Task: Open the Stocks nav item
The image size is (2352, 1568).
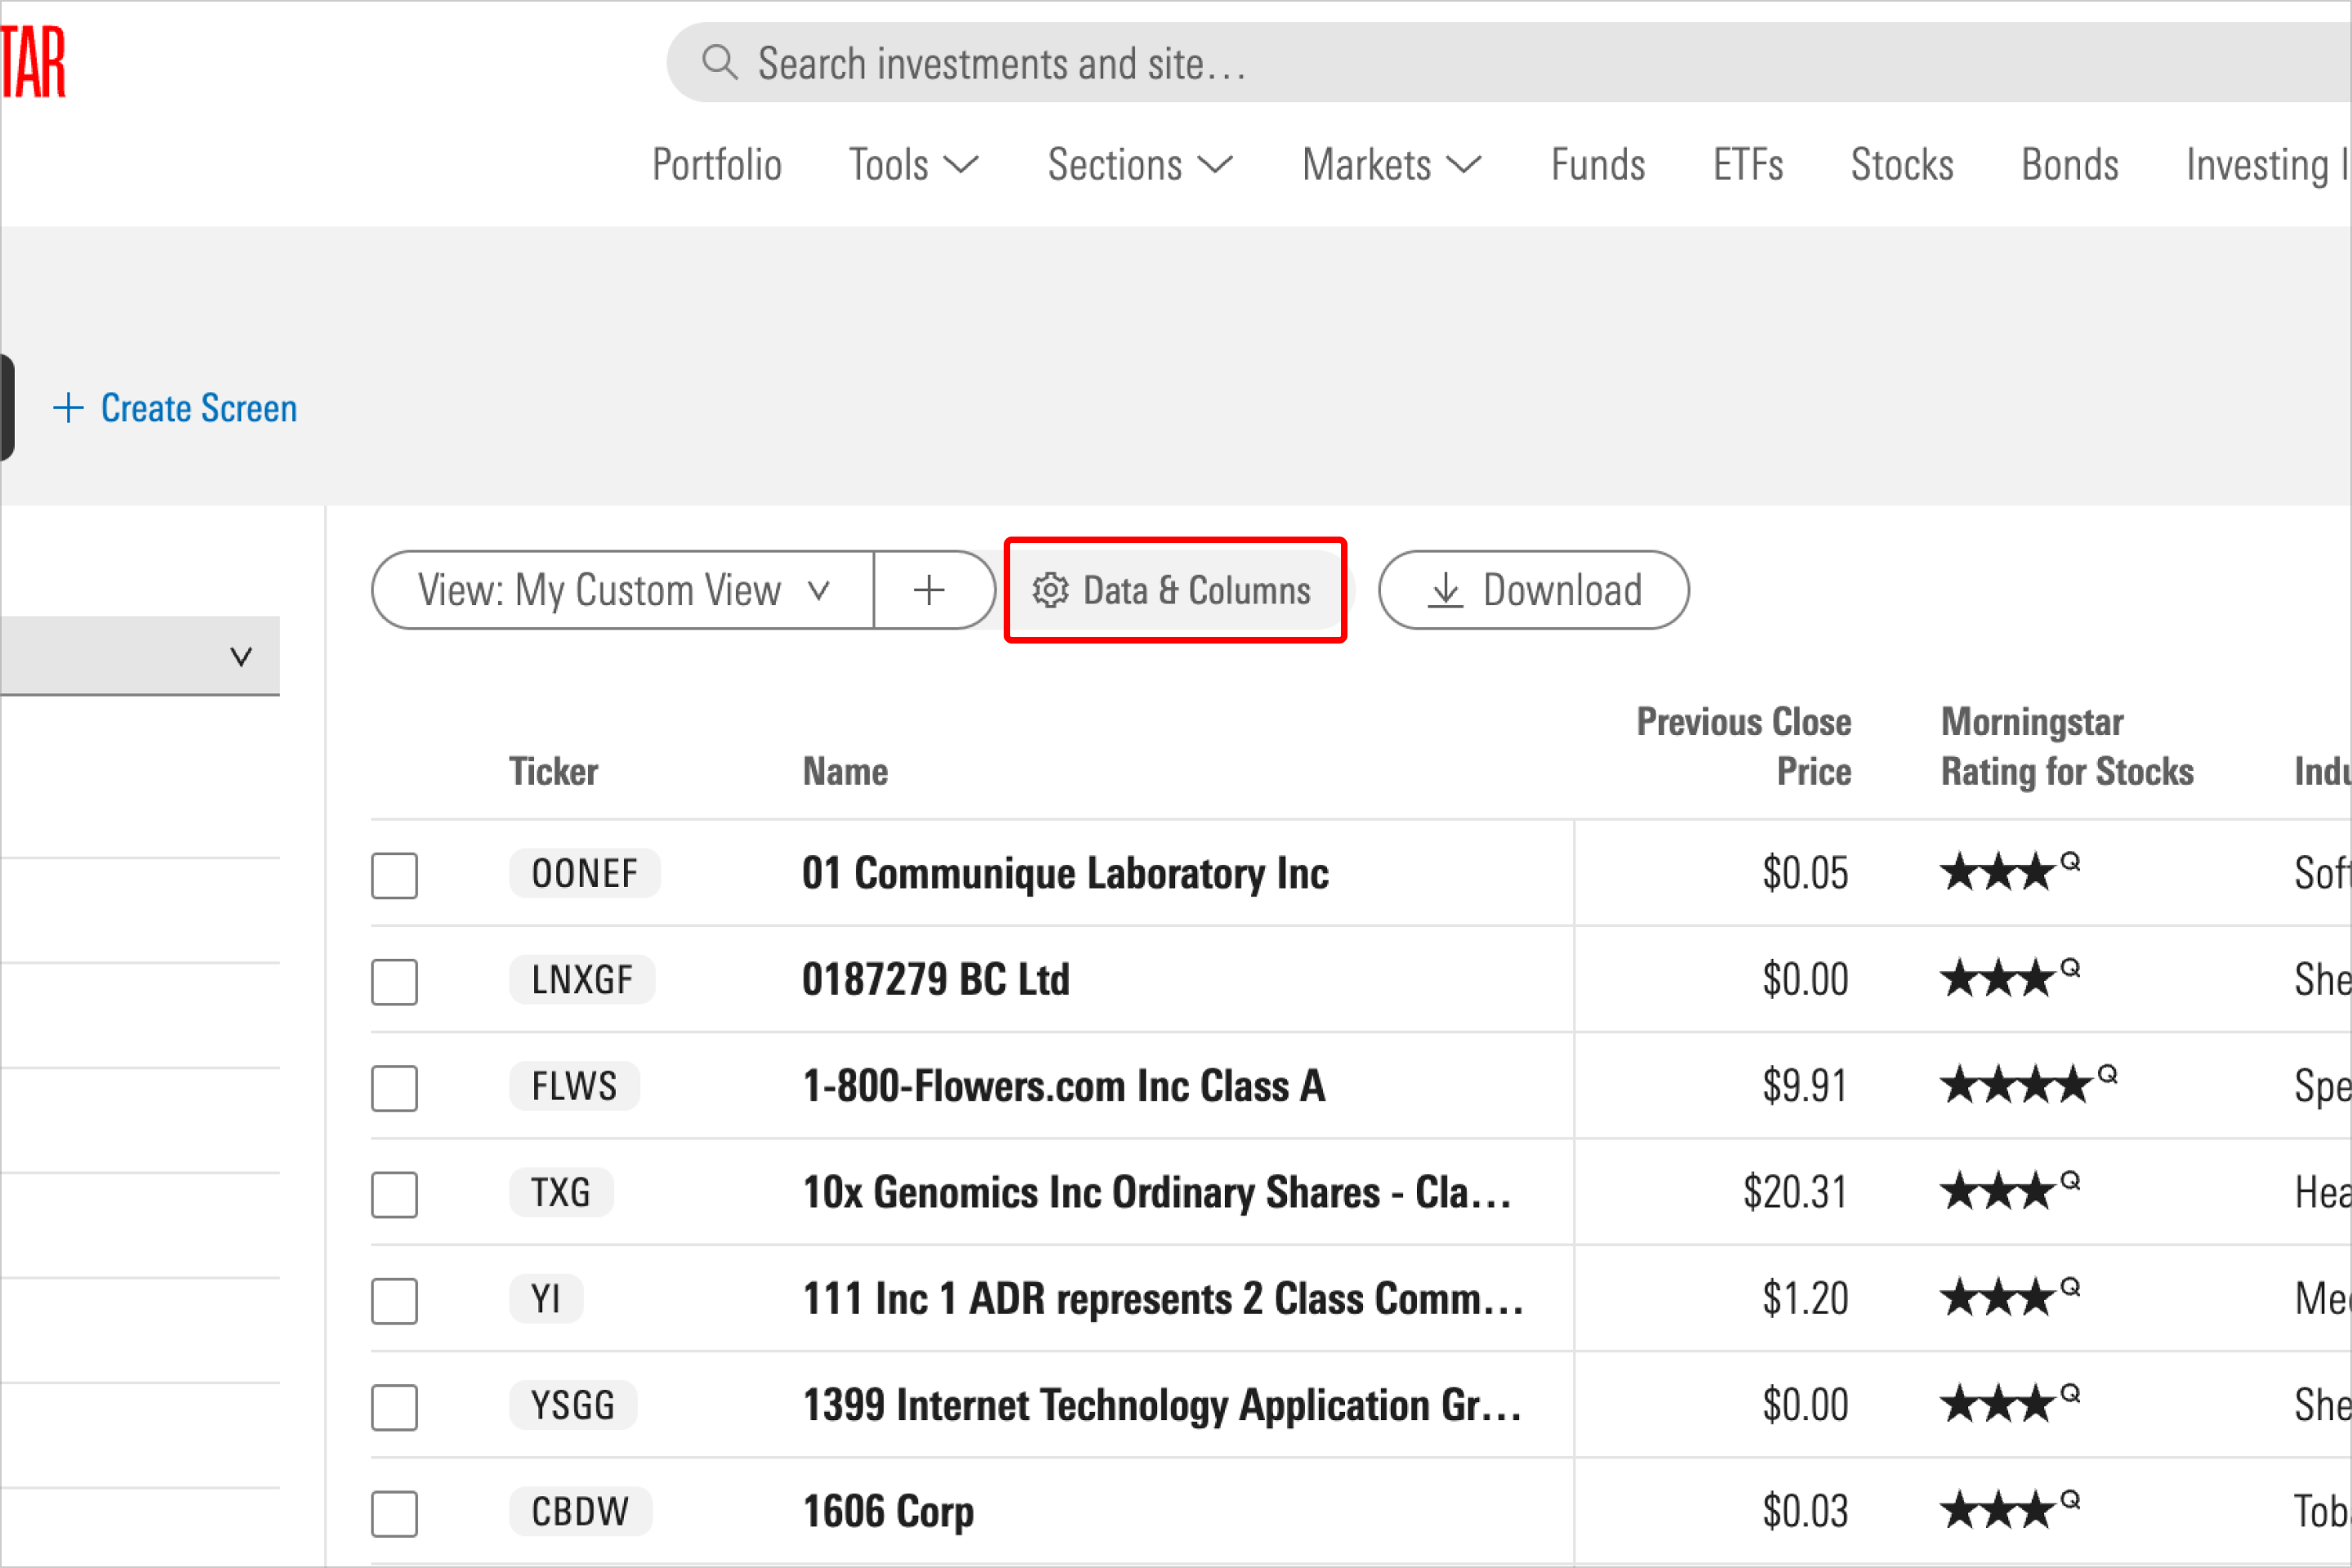Action: click(1902, 165)
